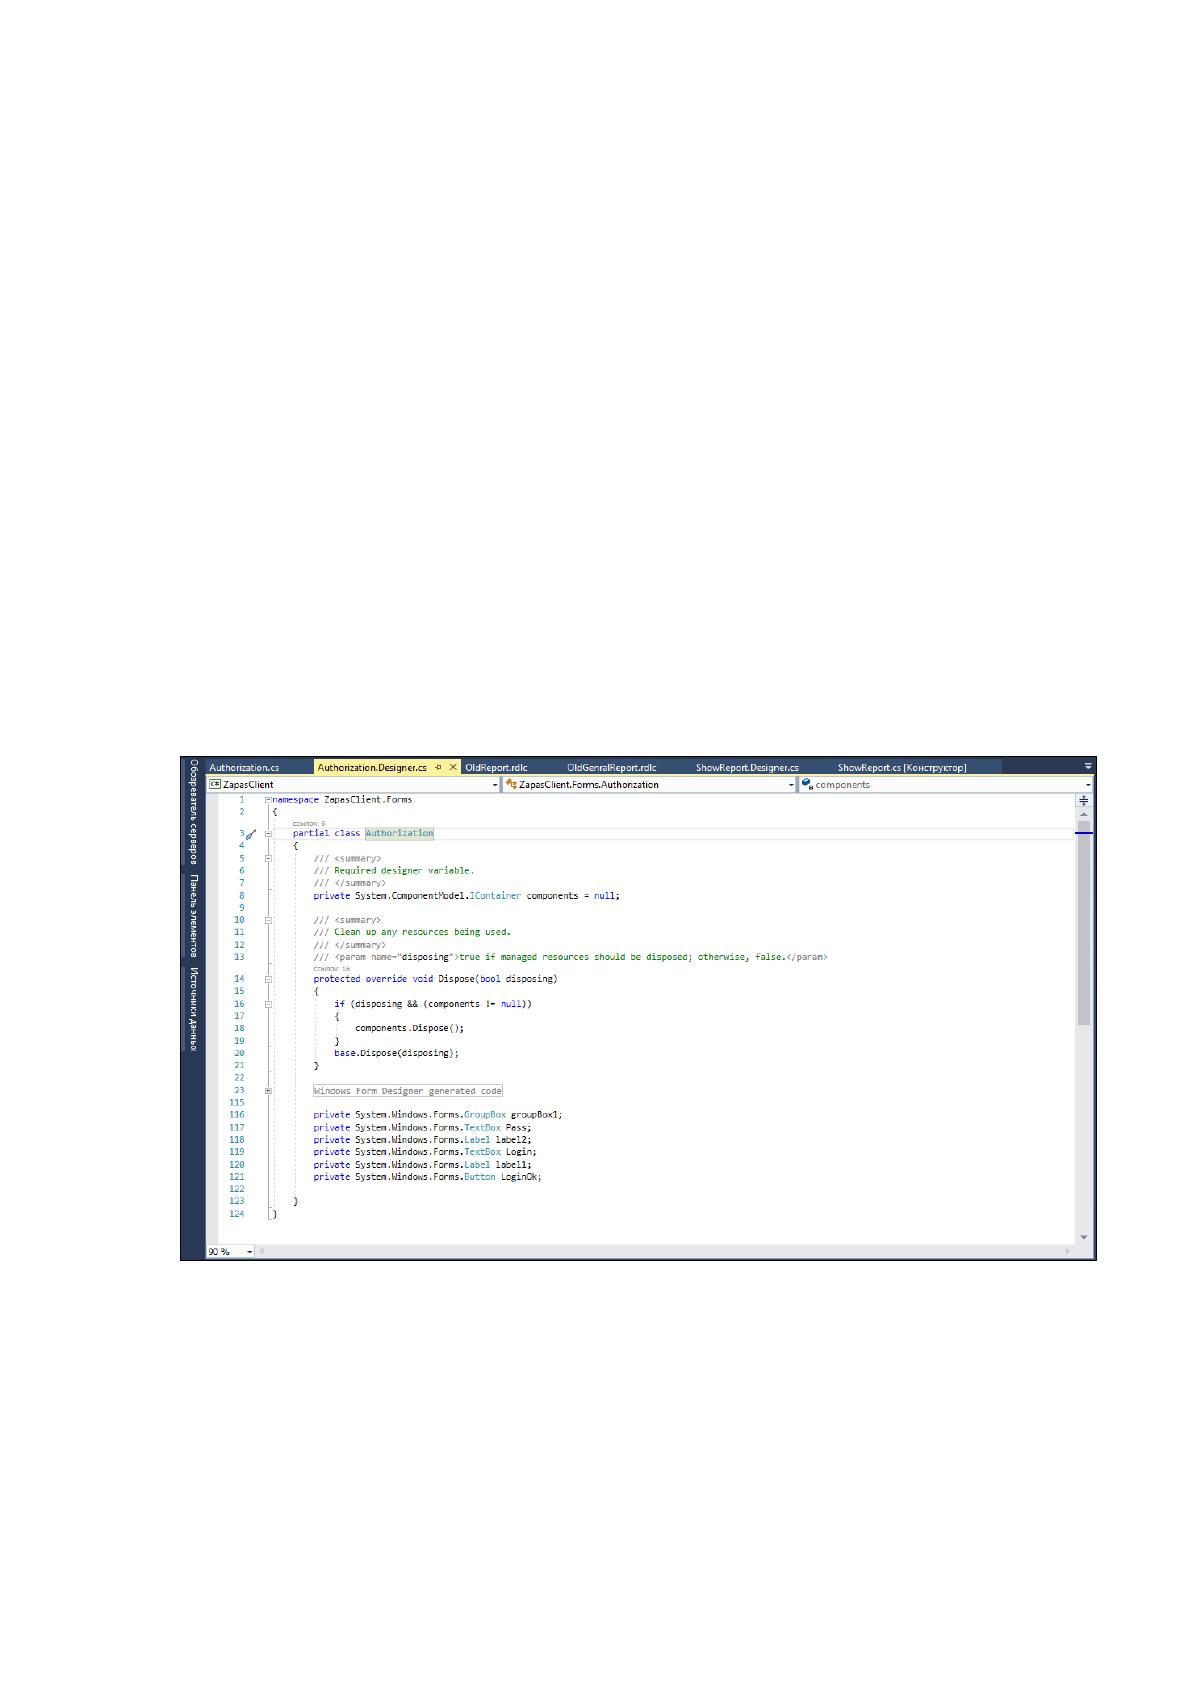The width and height of the screenshot is (1190, 1684).
Task: Click the editor split window icon
Action: (x=1083, y=801)
